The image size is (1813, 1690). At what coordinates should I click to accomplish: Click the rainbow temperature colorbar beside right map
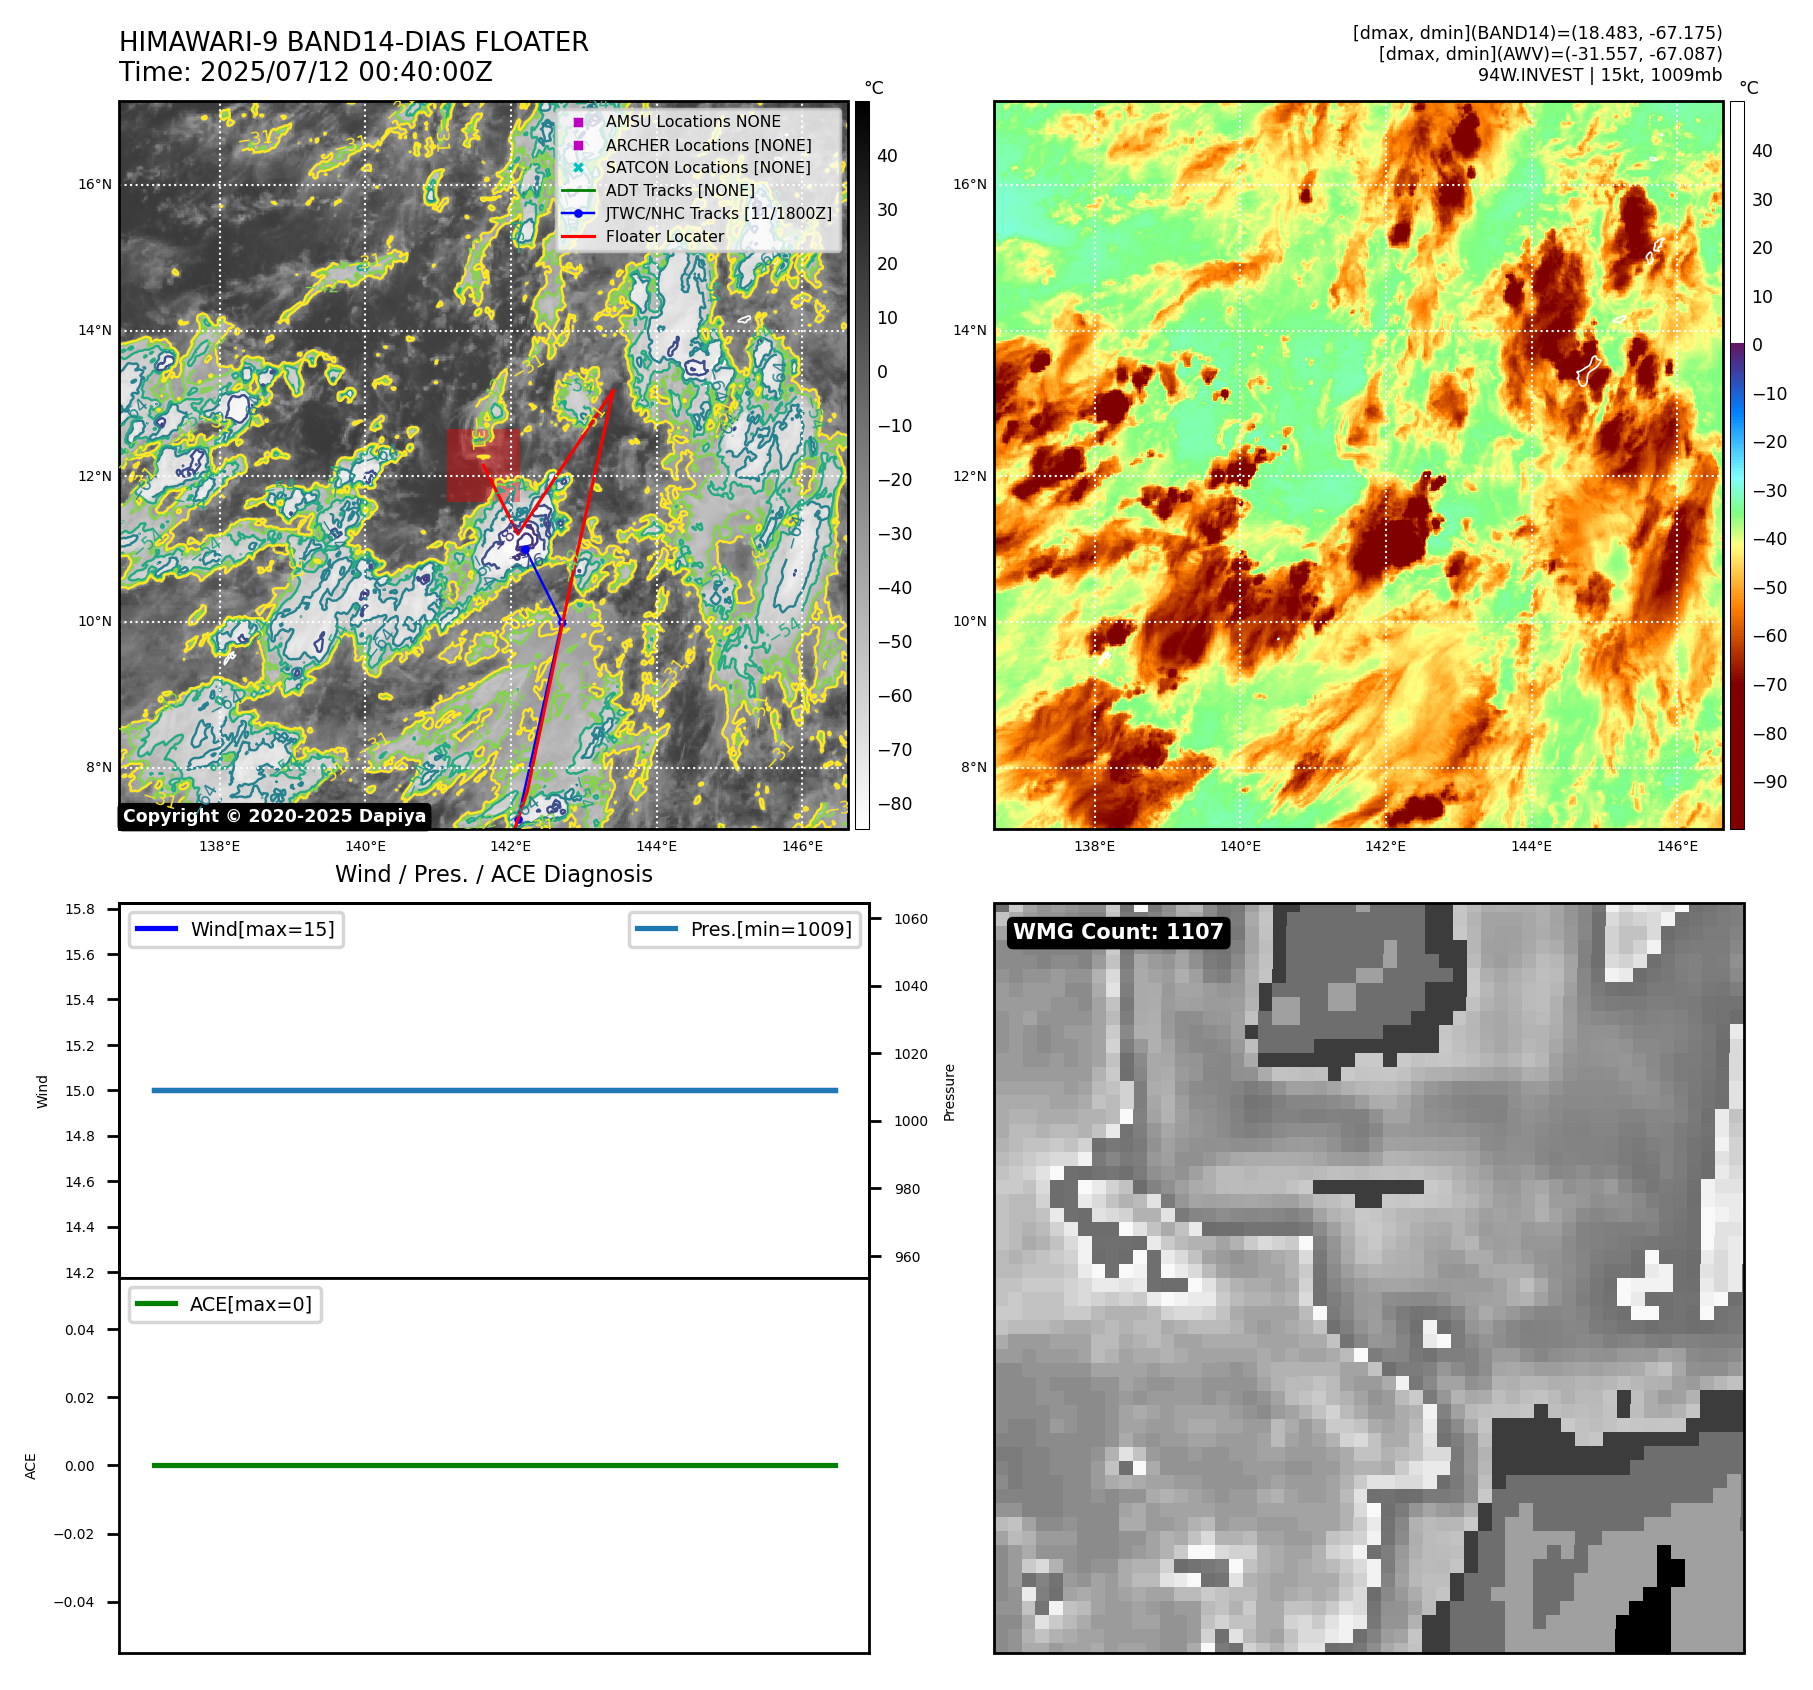[x=1737, y=465]
